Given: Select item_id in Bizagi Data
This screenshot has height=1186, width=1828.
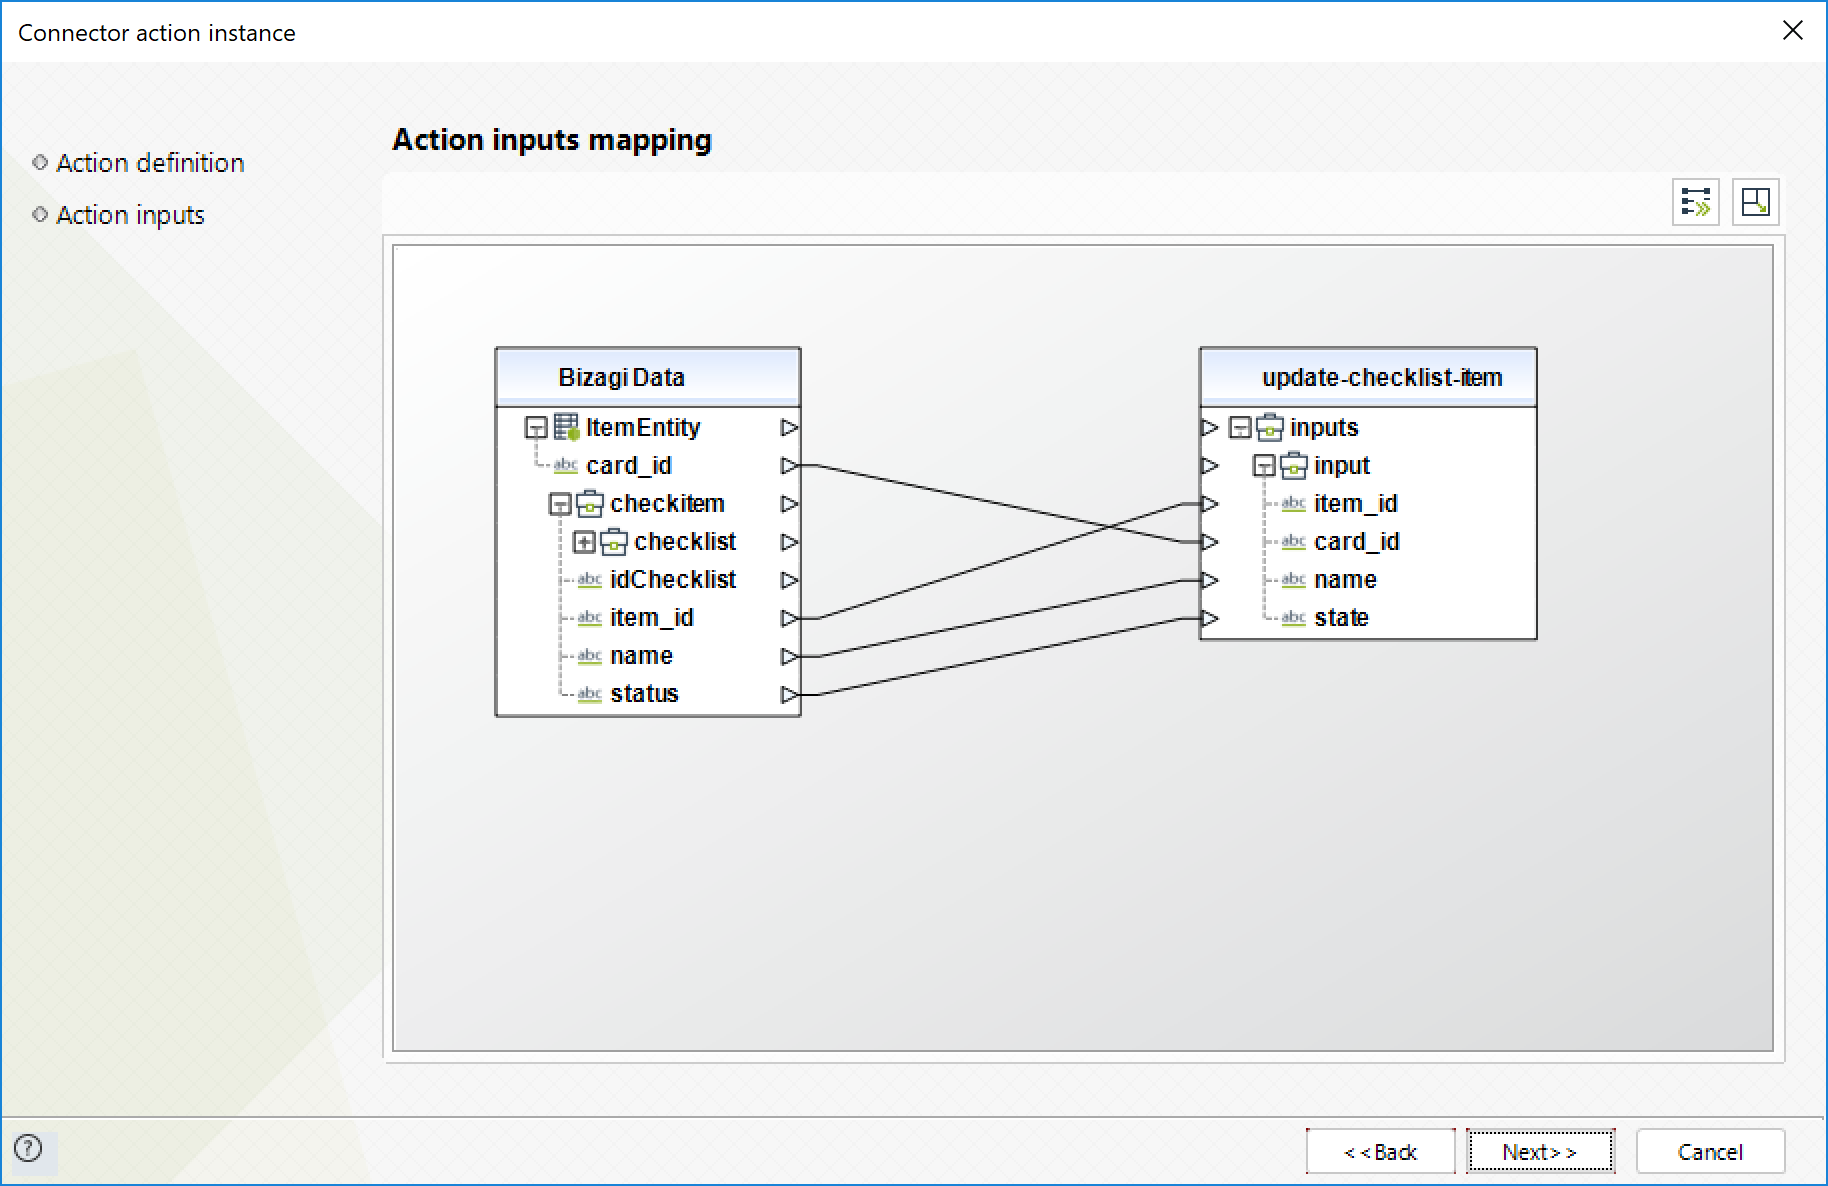Looking at the screenshot, I should pos(652,618).
